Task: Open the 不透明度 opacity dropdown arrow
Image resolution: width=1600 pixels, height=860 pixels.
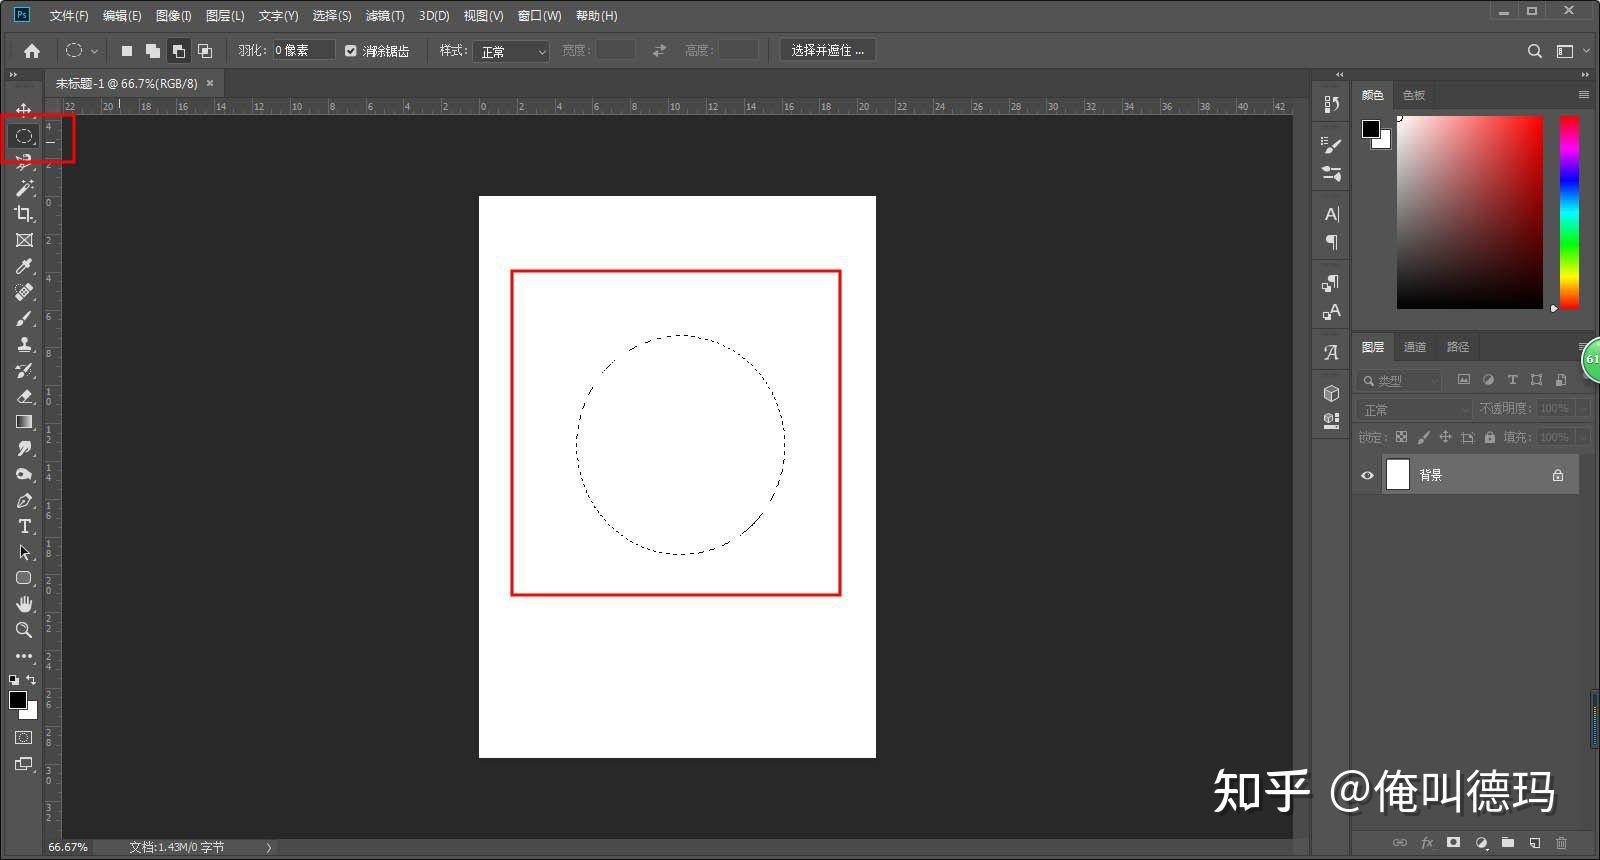Action: tap(1582, 409)
